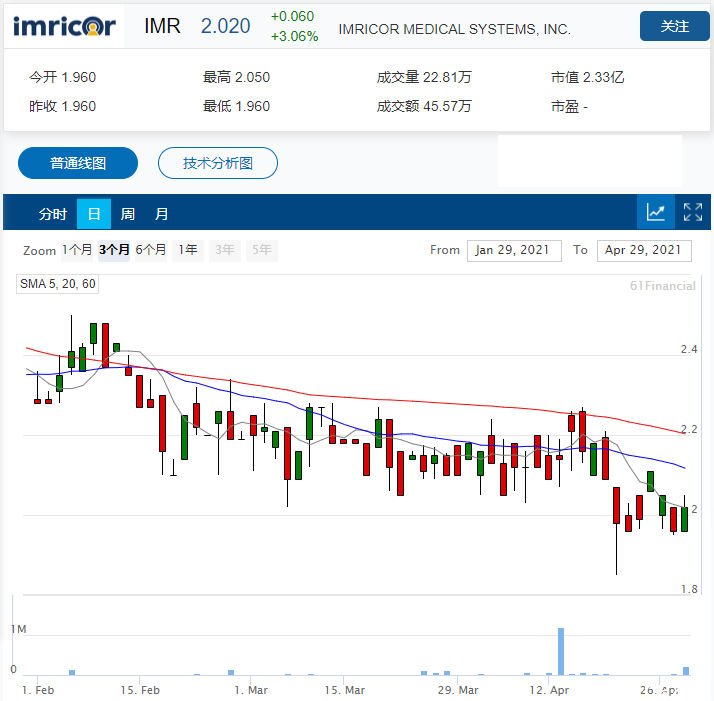Set zoom range to 1年
Viewport: 714px width, 701px height.
pos(188,250)
